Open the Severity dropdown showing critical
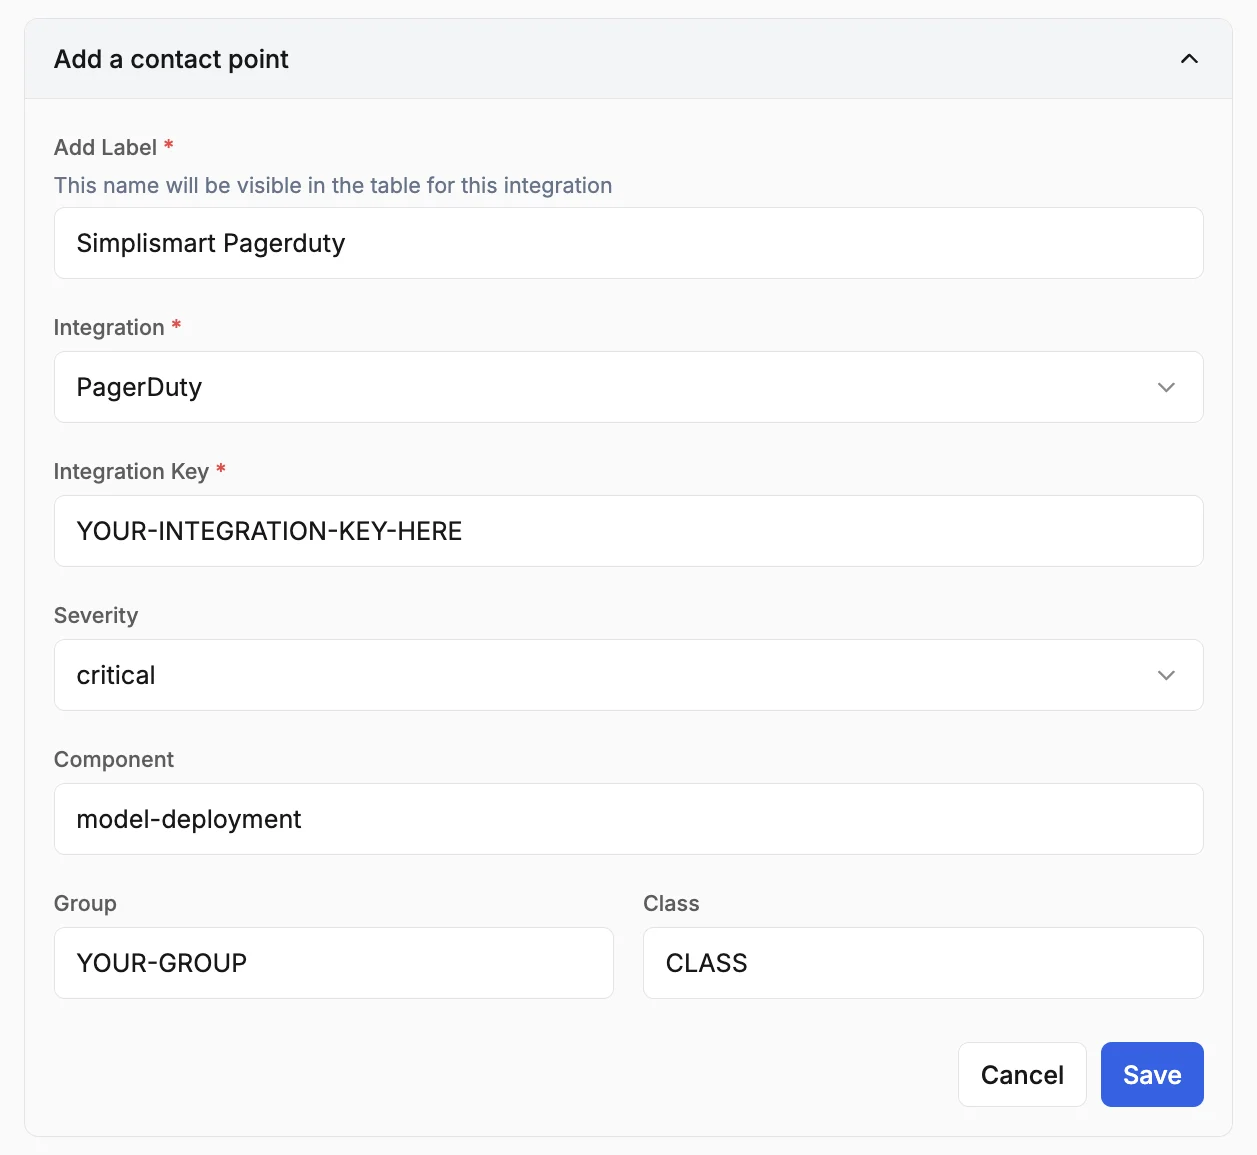 coord(628,675)
